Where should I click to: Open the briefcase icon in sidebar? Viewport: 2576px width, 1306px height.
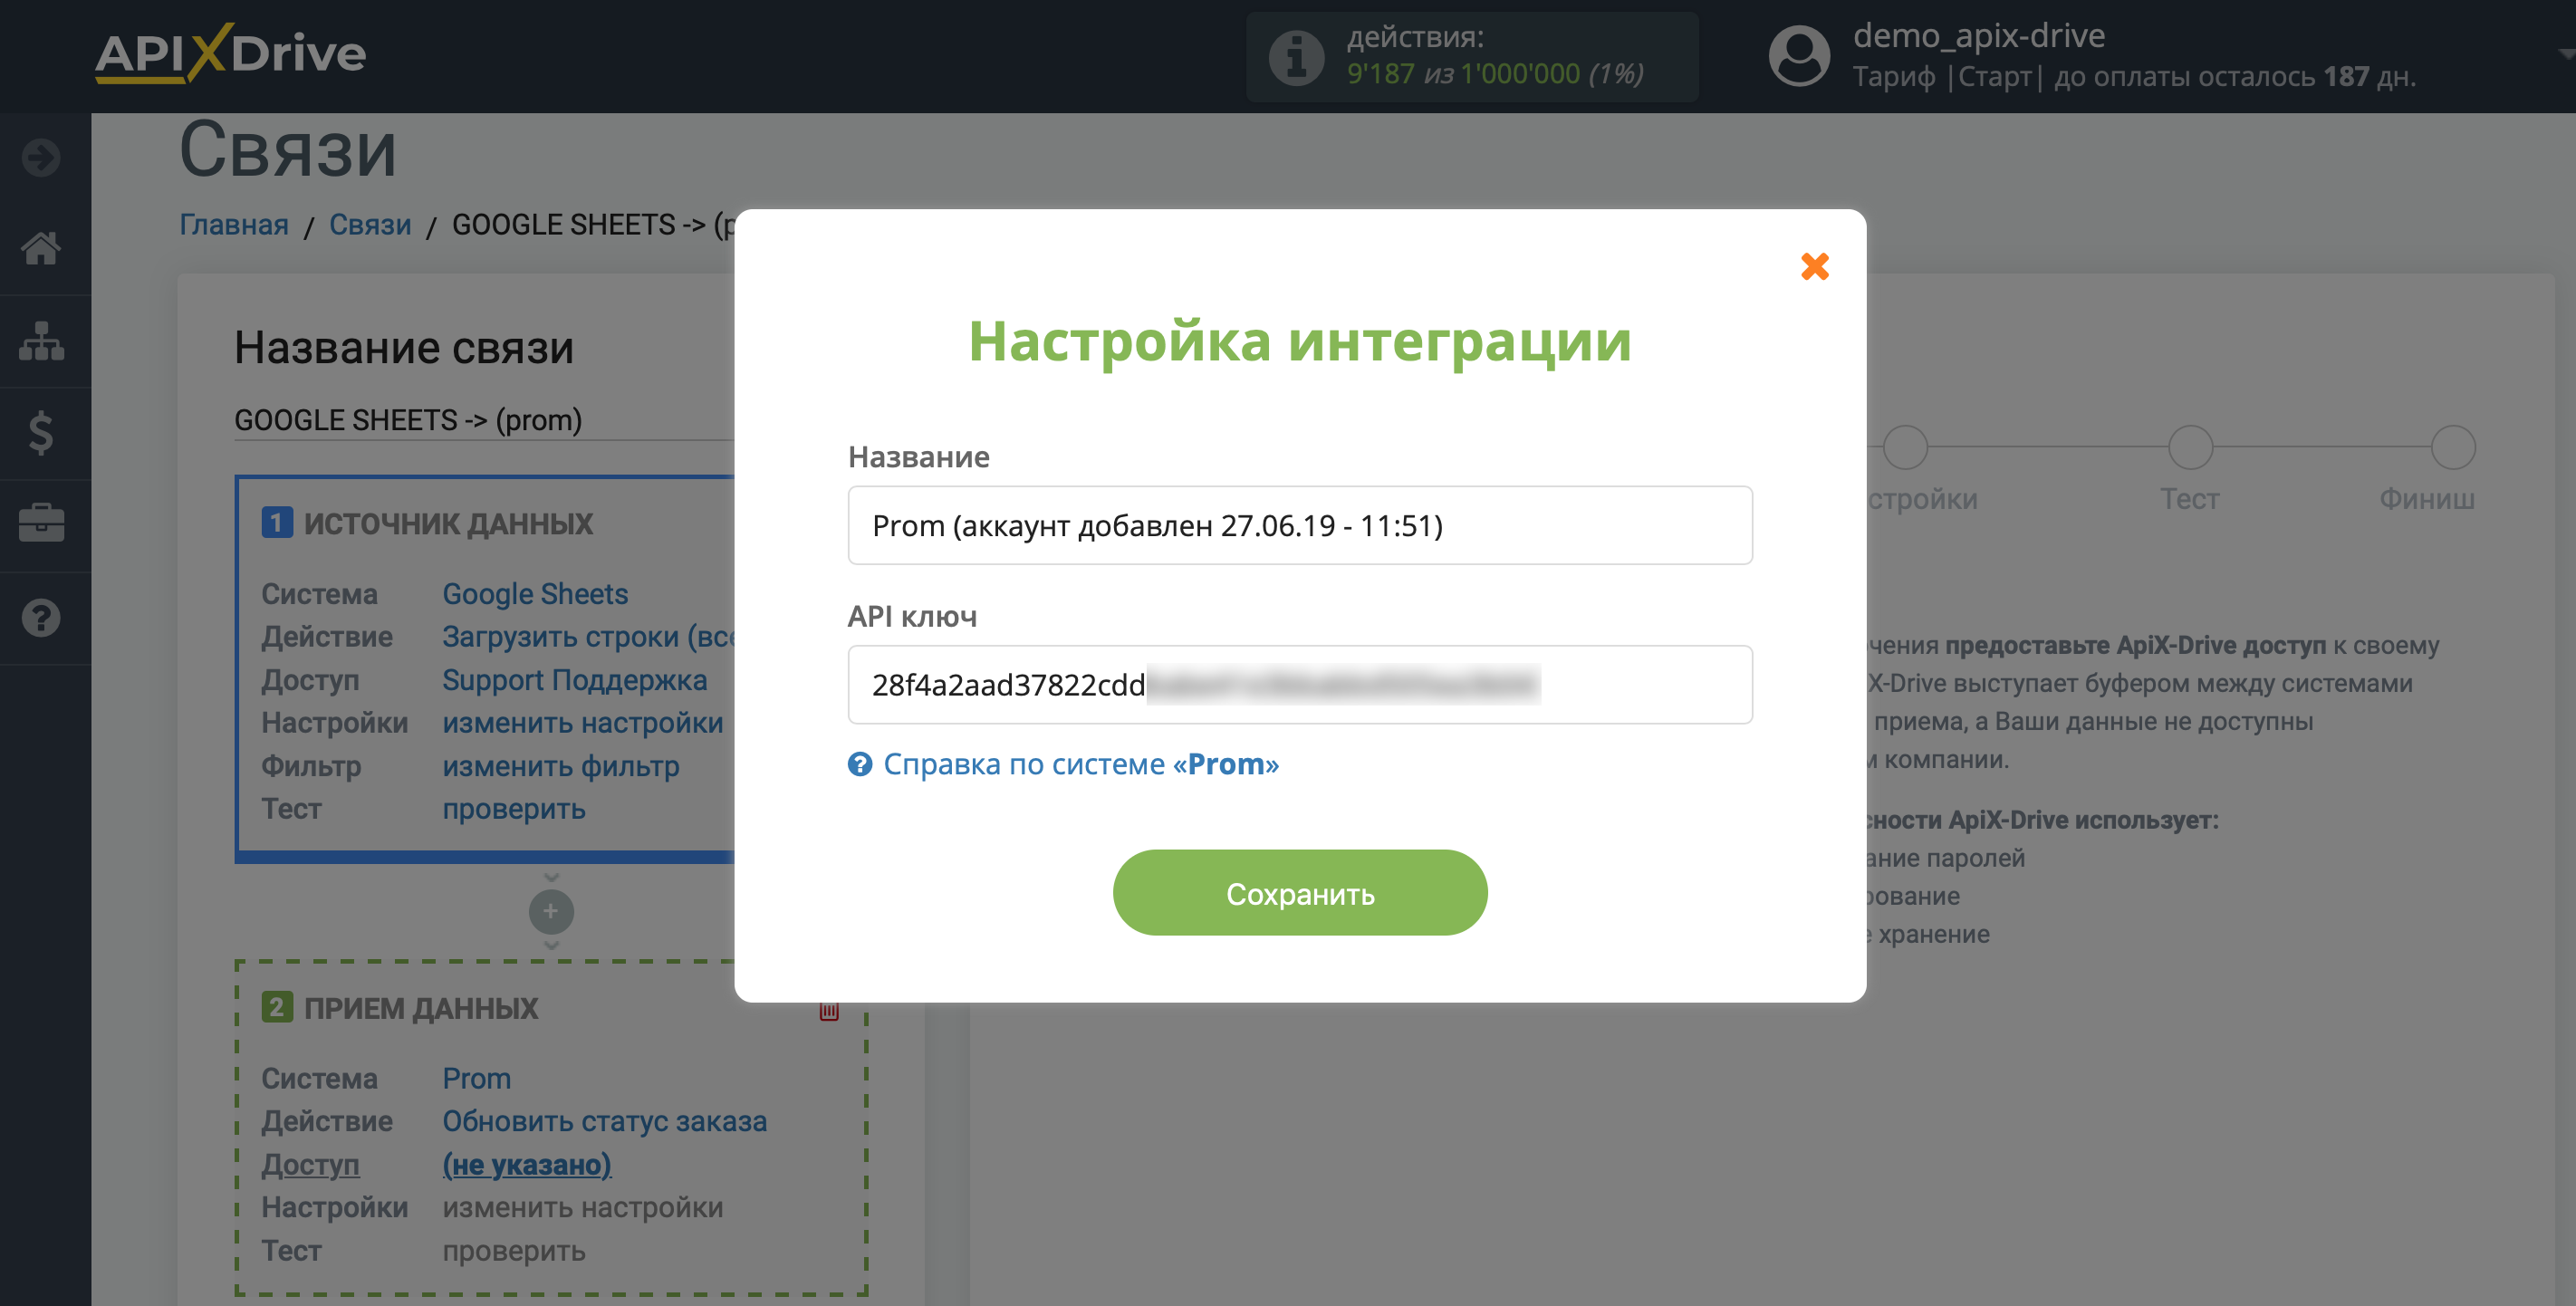point(41,524)
